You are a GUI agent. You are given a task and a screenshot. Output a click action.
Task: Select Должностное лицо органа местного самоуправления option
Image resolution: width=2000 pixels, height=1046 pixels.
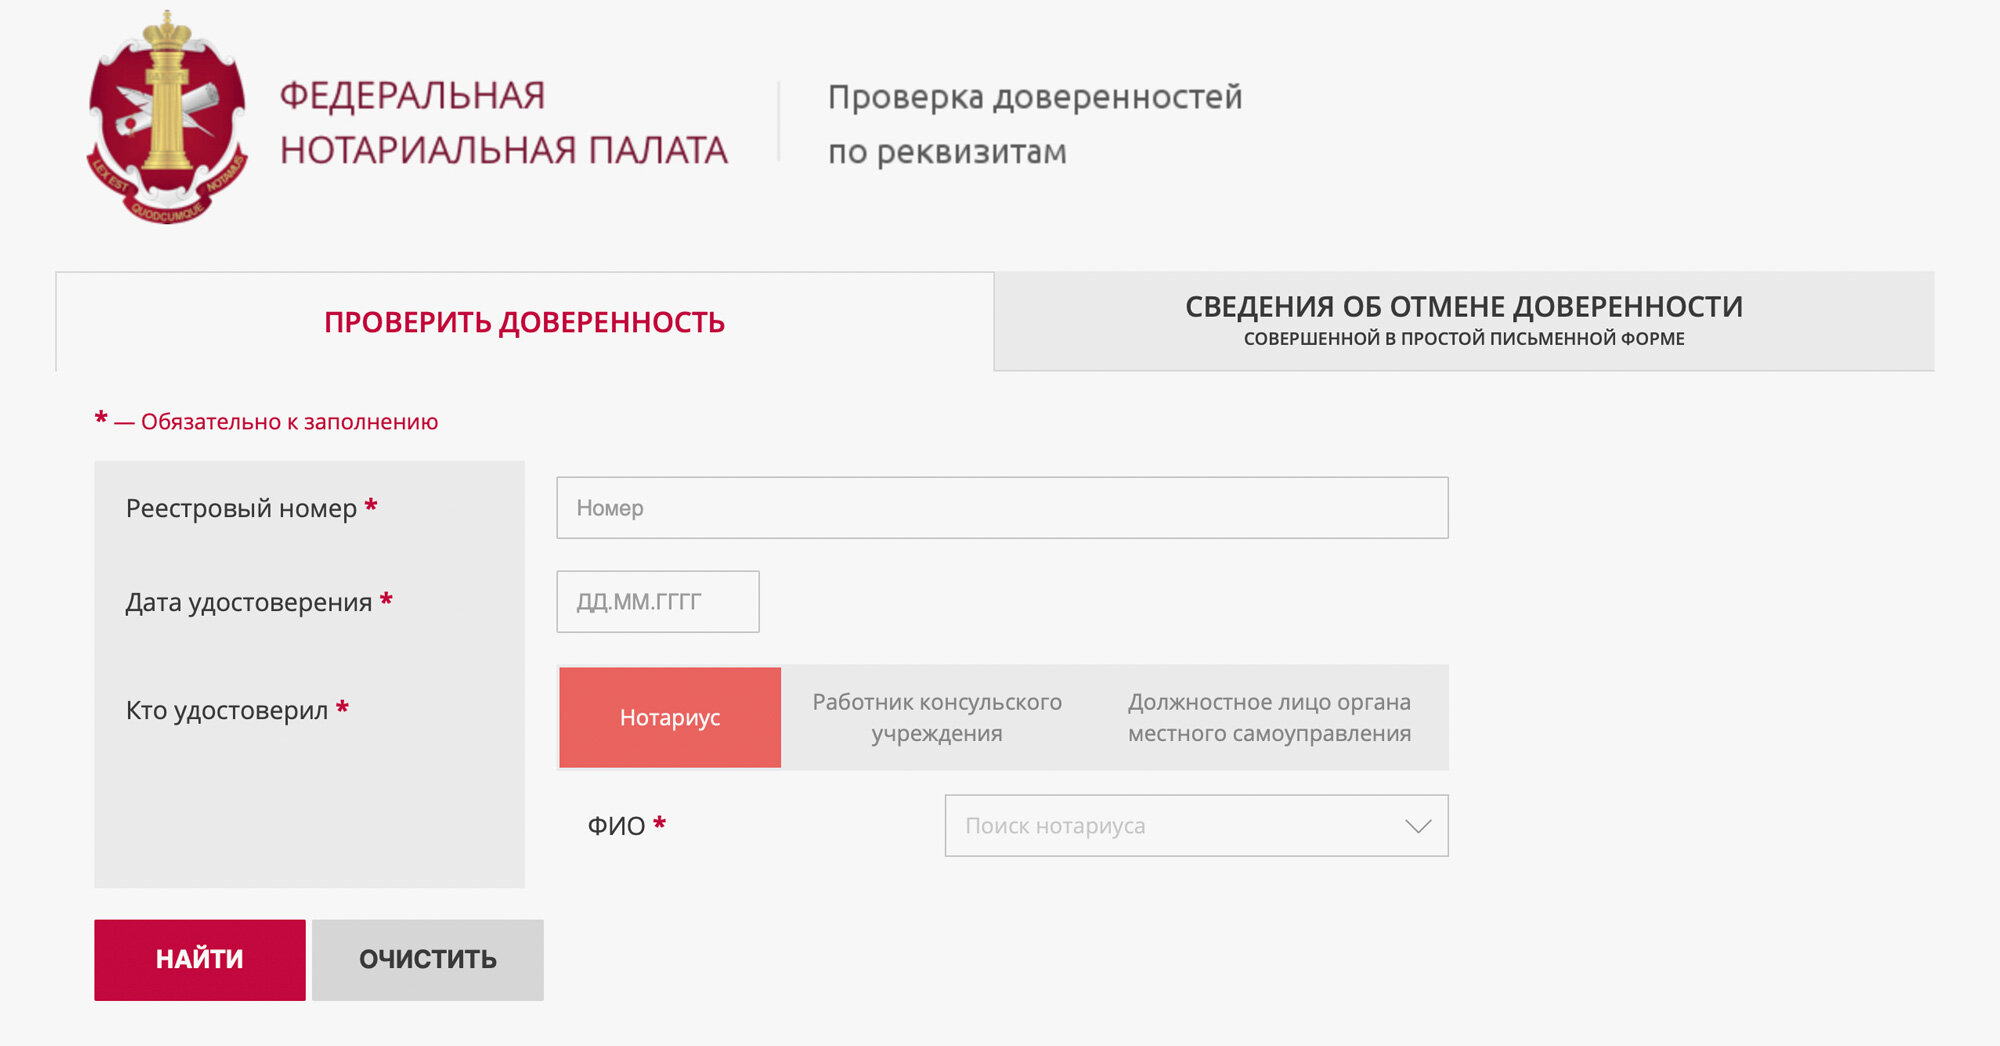pos(1269,717)
